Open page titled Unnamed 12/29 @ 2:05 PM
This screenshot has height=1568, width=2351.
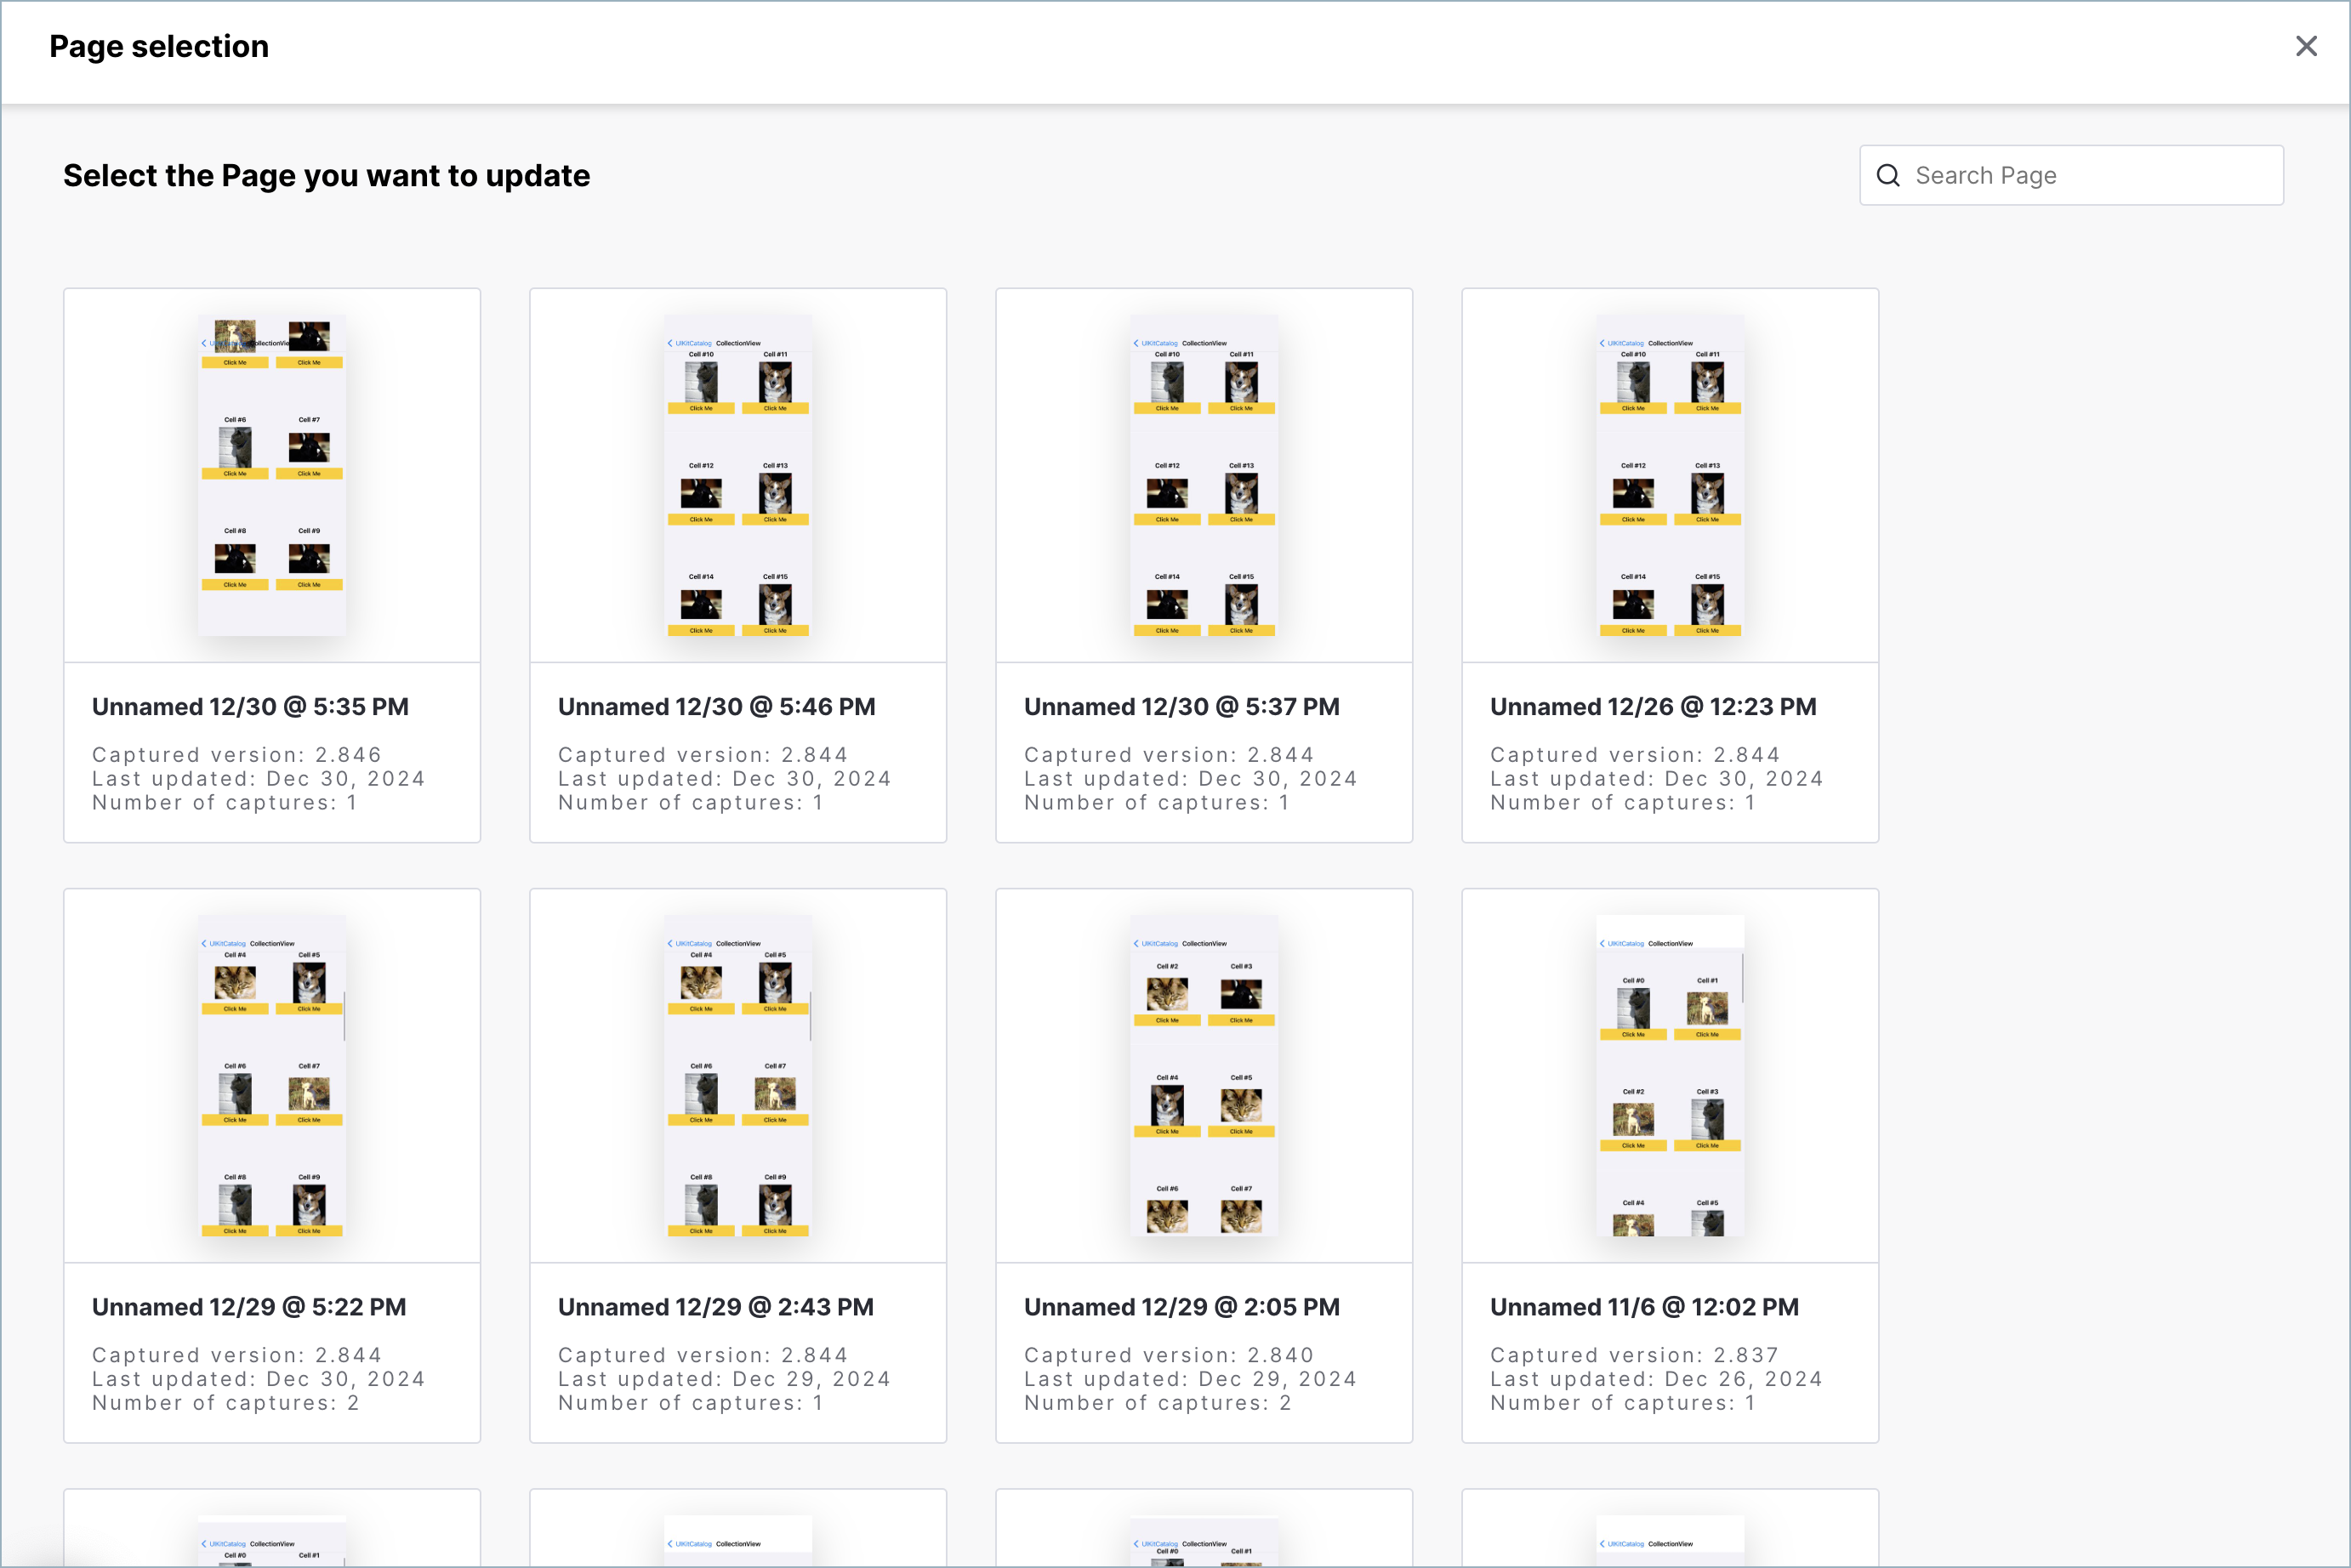coord(1181,1307)
